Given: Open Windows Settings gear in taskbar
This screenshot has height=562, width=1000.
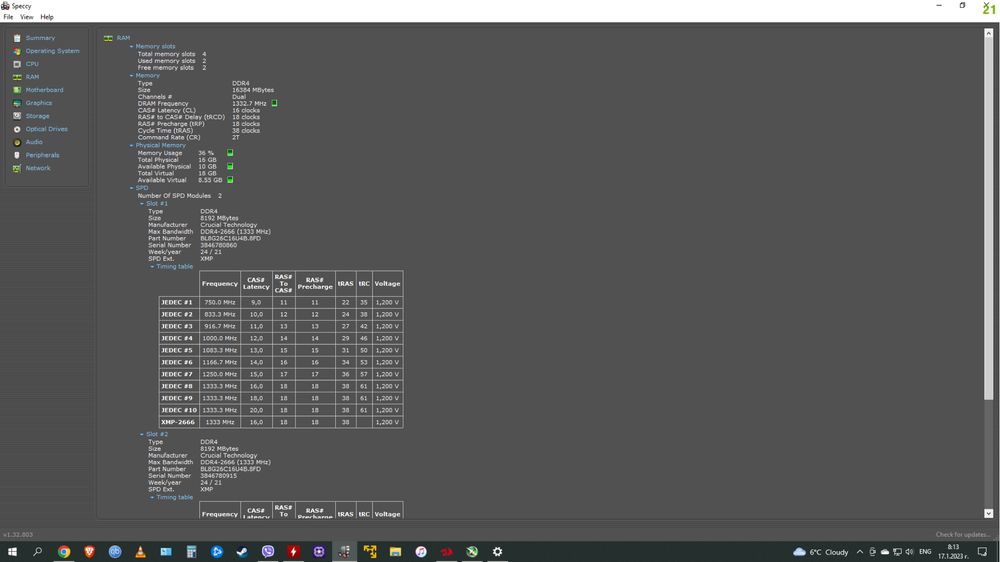Looking at the screenshot, I should pyautogui.click(x=497, y=552).
